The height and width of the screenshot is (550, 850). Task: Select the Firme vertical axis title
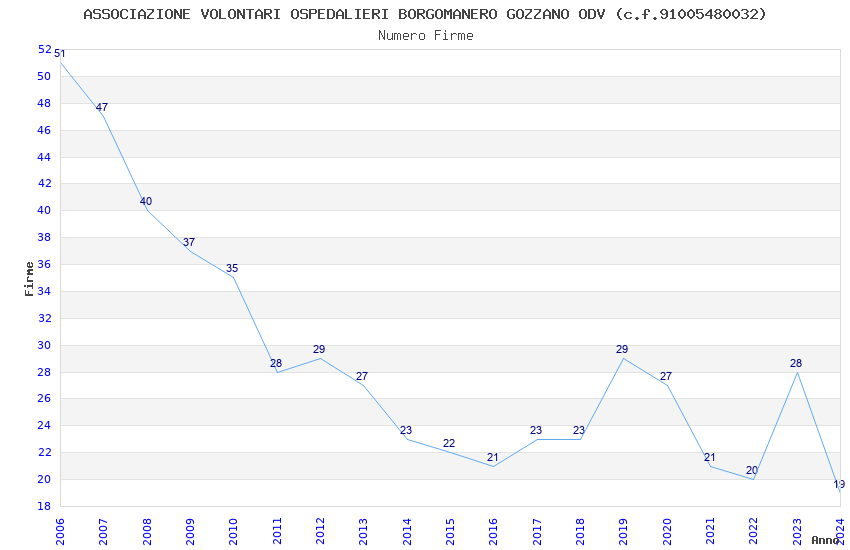click(29, 279)
